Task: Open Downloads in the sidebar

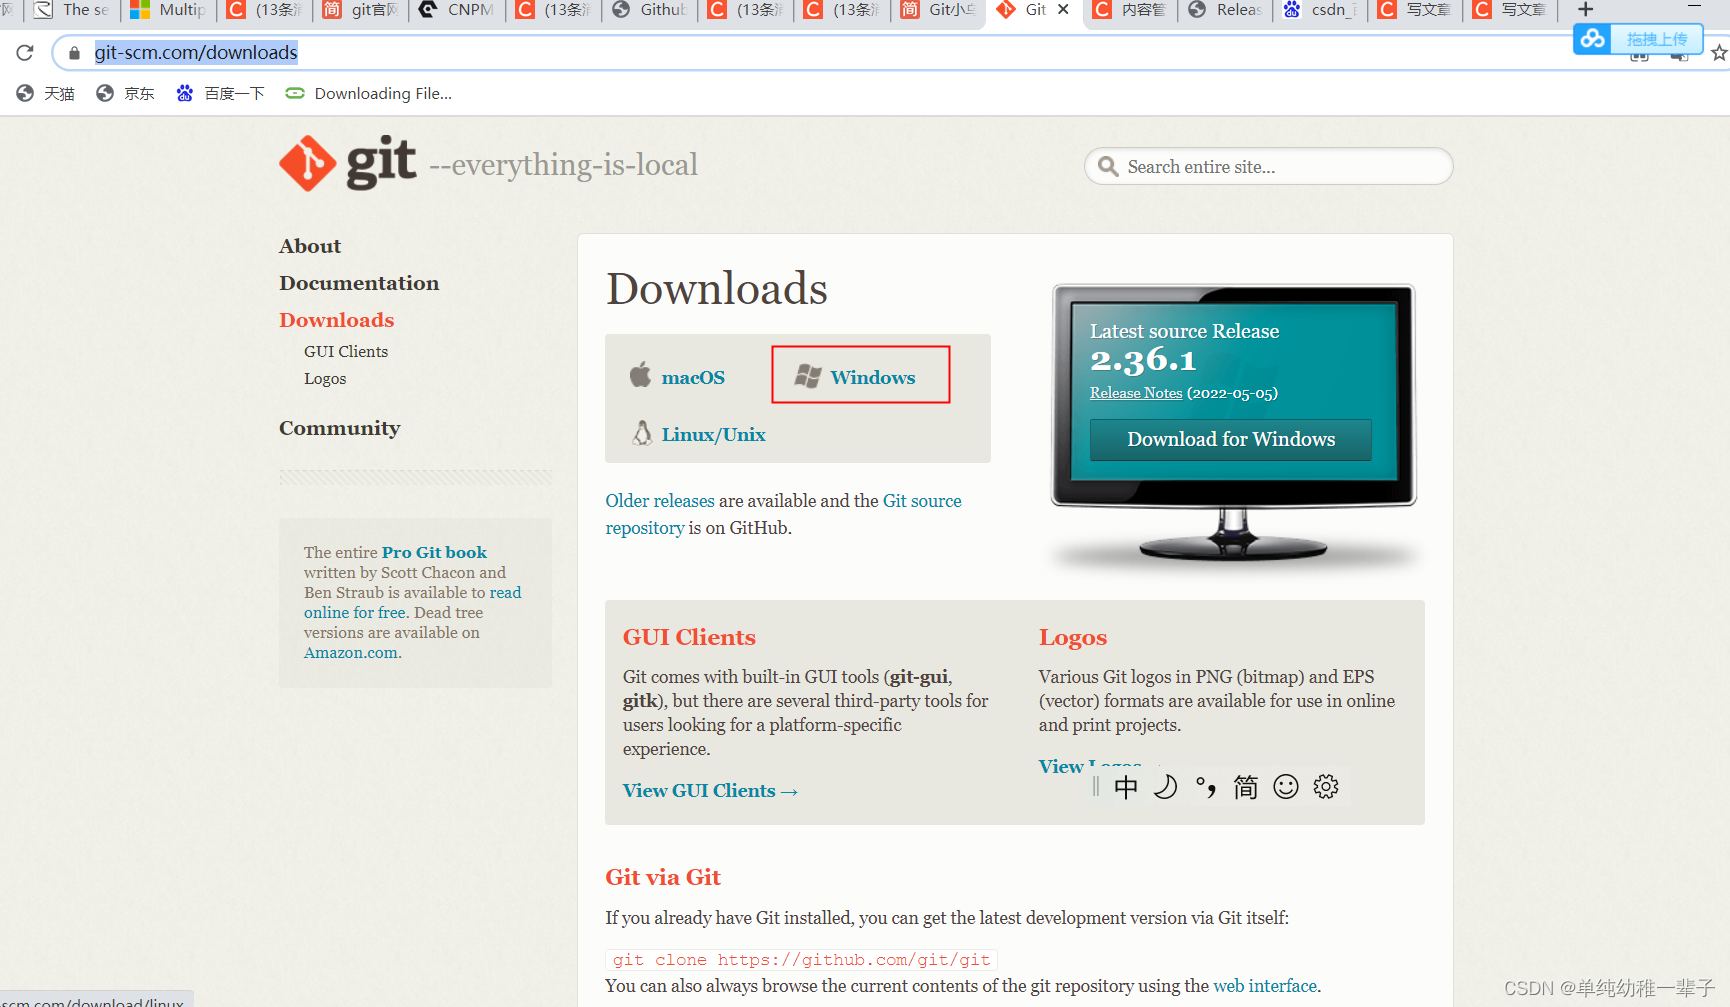Action: tap(337, 320)
